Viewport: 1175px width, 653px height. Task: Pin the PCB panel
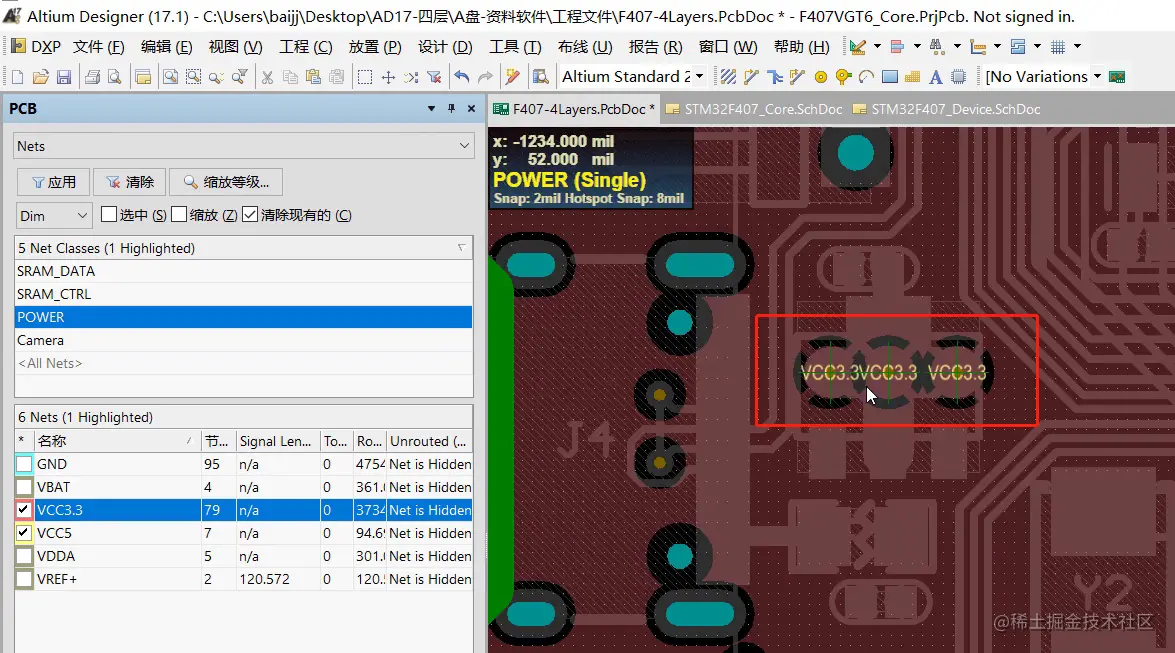point(451,109)
